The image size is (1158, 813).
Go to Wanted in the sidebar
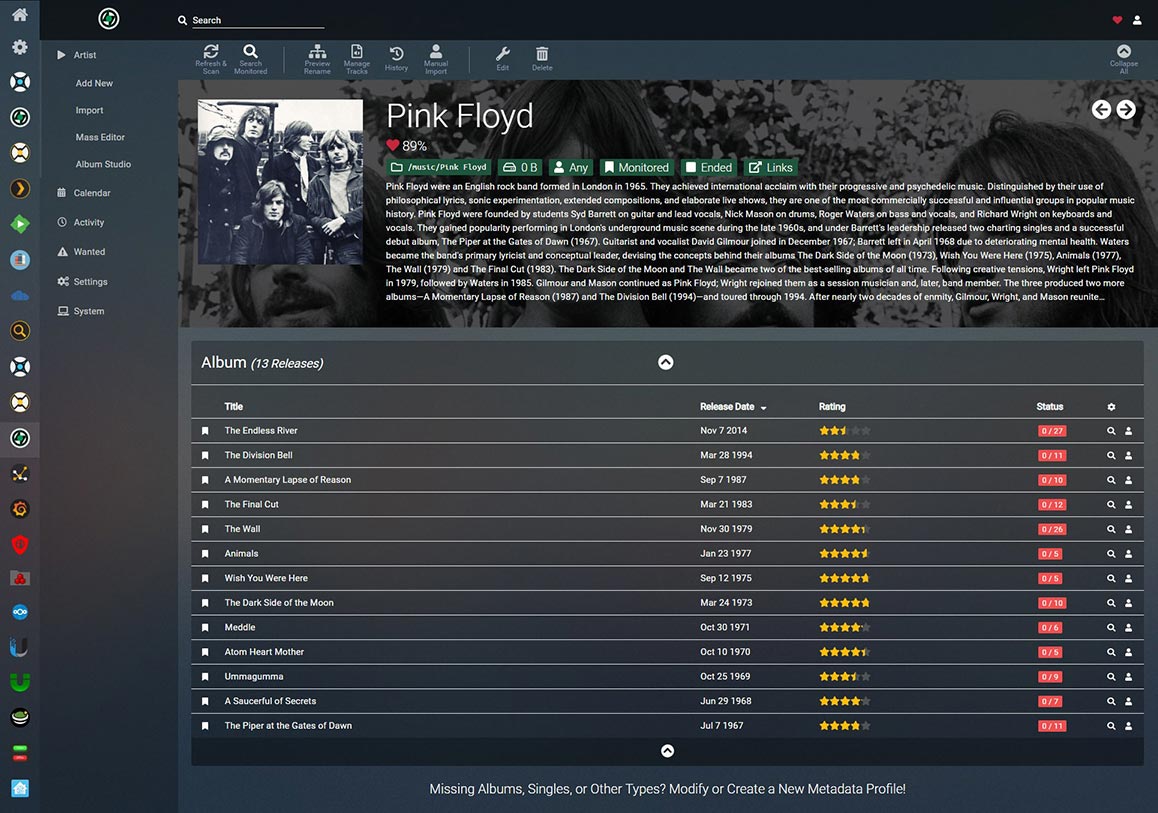pos(89,252)
